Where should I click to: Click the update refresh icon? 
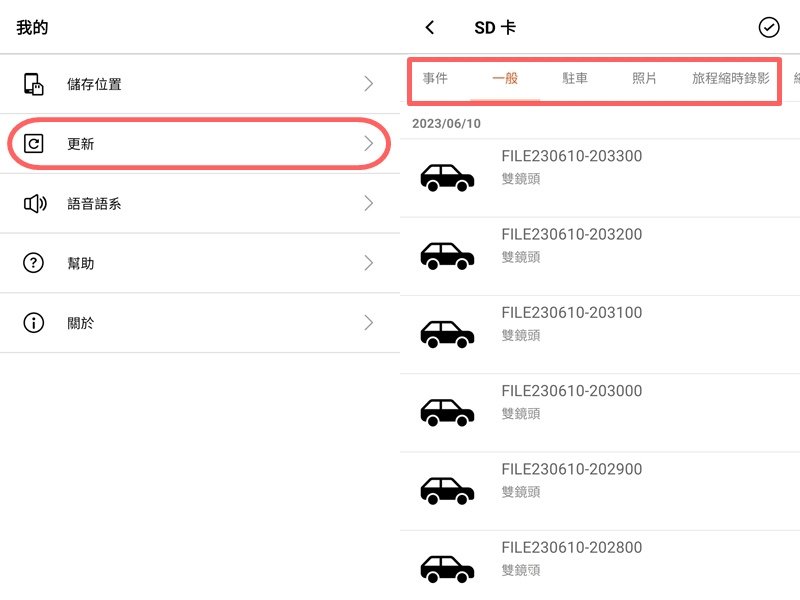point(34,144)
